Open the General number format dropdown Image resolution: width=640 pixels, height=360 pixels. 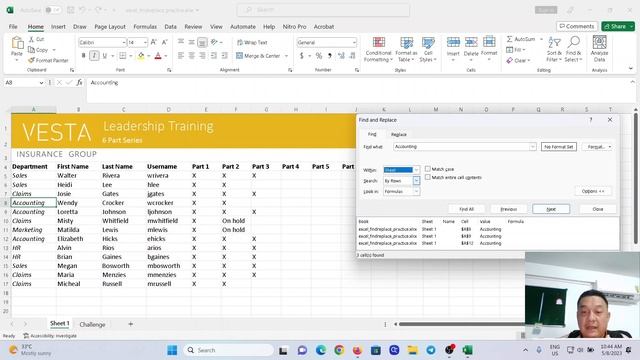click(353, 42)
